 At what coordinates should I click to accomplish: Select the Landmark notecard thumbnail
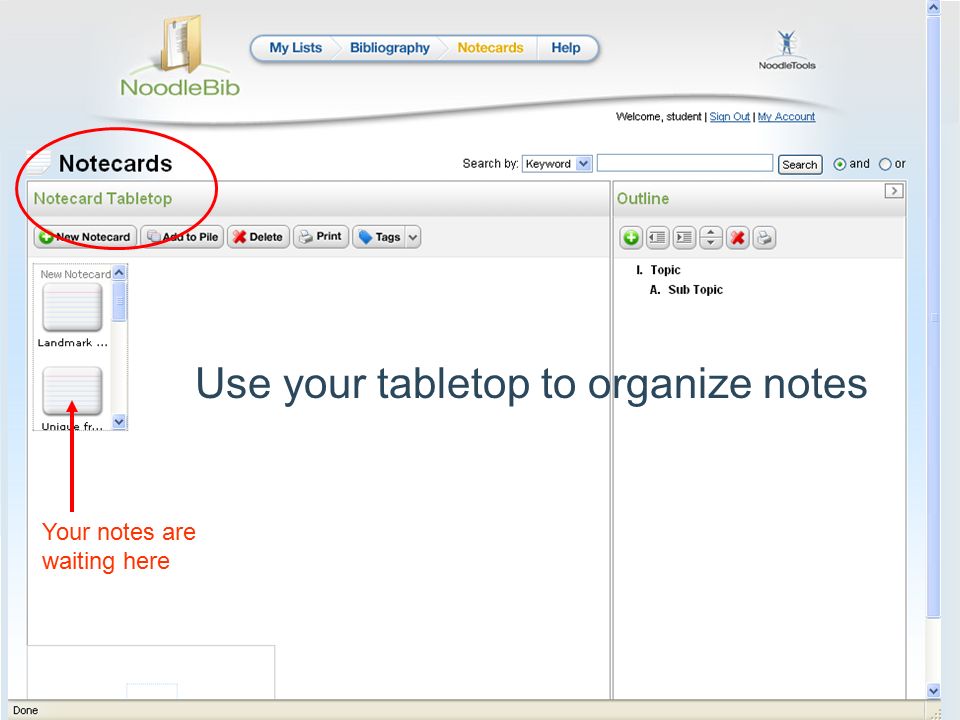coord(72,307)
